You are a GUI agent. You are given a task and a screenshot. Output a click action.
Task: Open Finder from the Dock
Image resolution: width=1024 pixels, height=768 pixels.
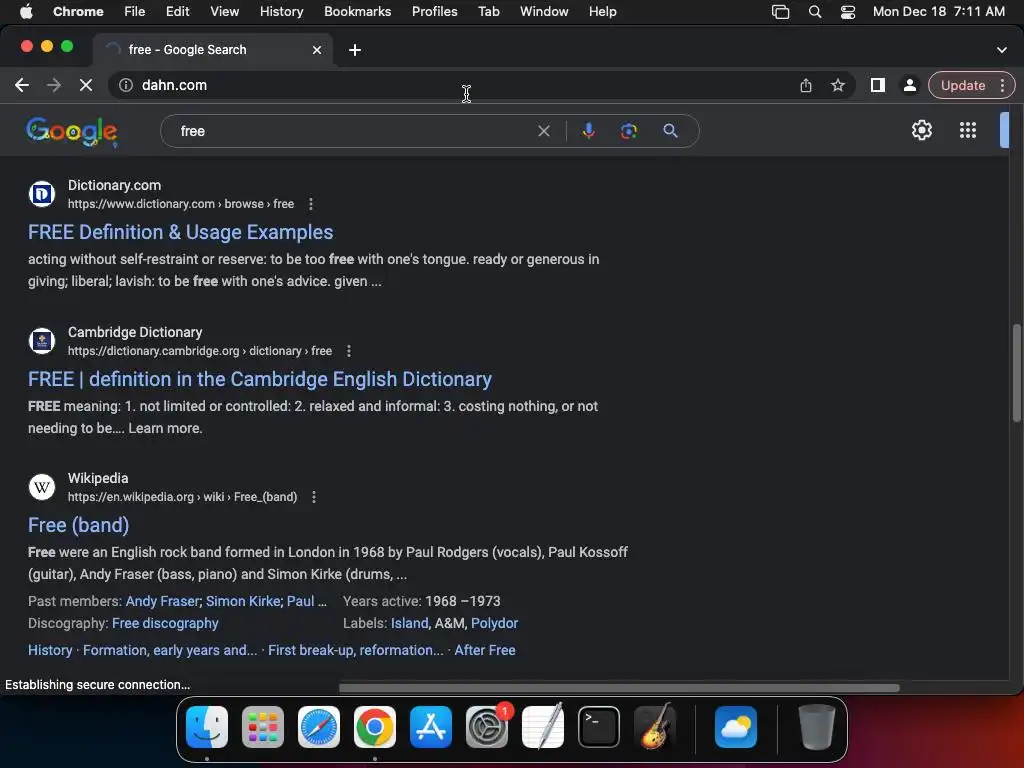point(207,727)
